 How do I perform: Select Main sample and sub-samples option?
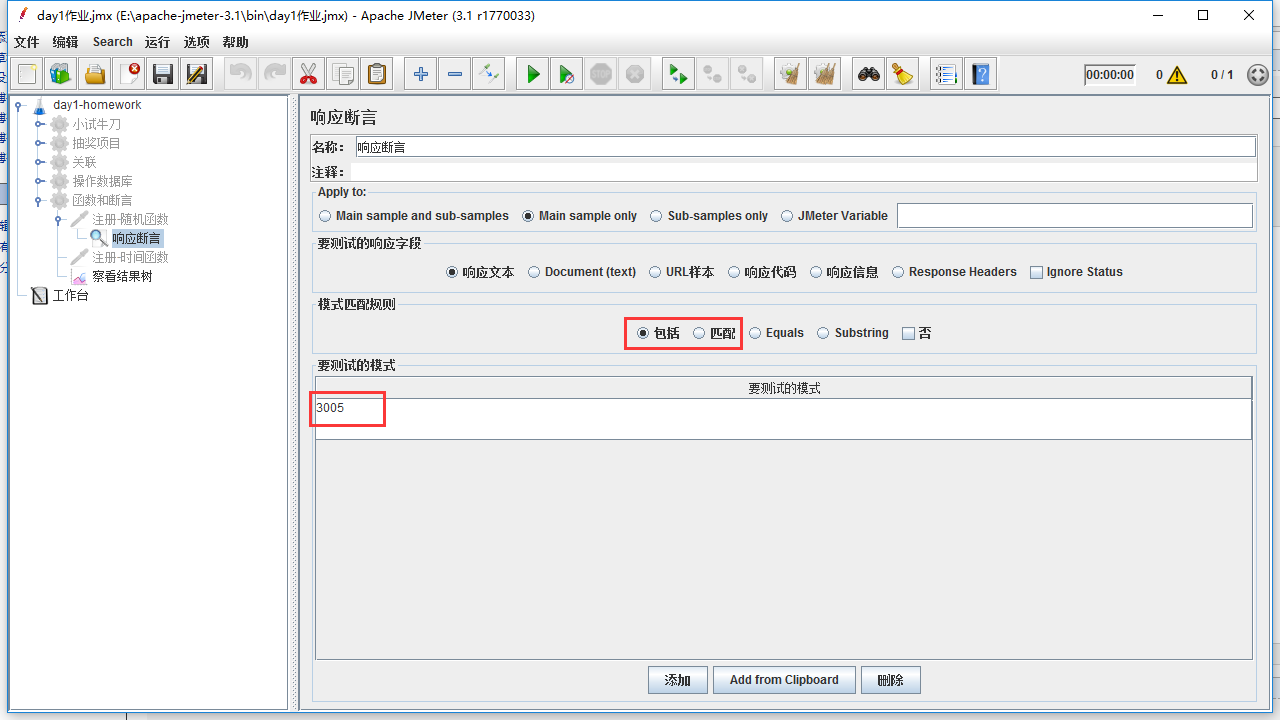[x=325, y=216]
